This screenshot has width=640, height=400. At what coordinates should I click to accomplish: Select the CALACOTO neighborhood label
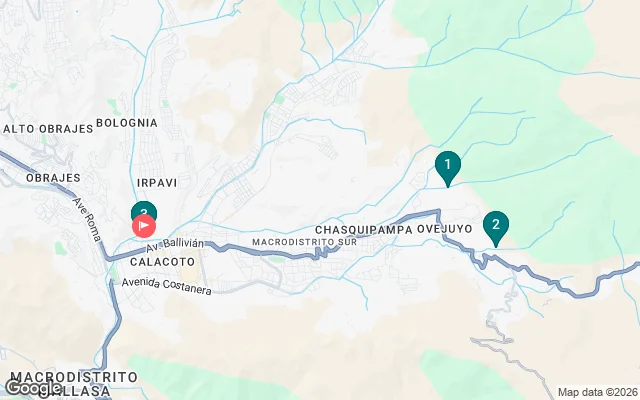pos(162,262)
